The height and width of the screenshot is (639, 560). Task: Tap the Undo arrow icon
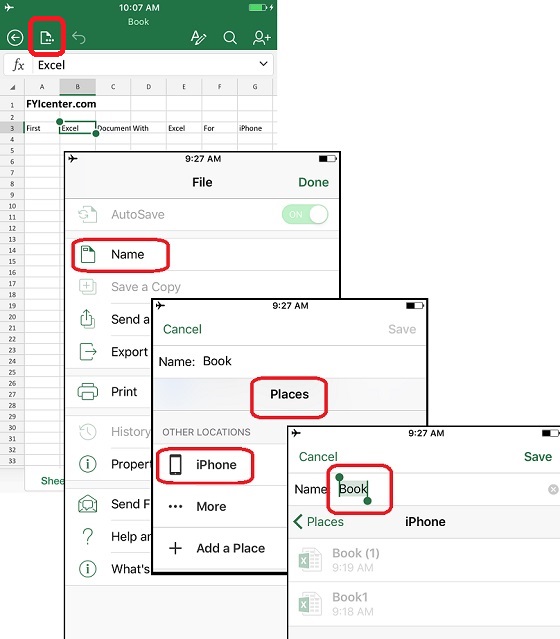[79, 38]
